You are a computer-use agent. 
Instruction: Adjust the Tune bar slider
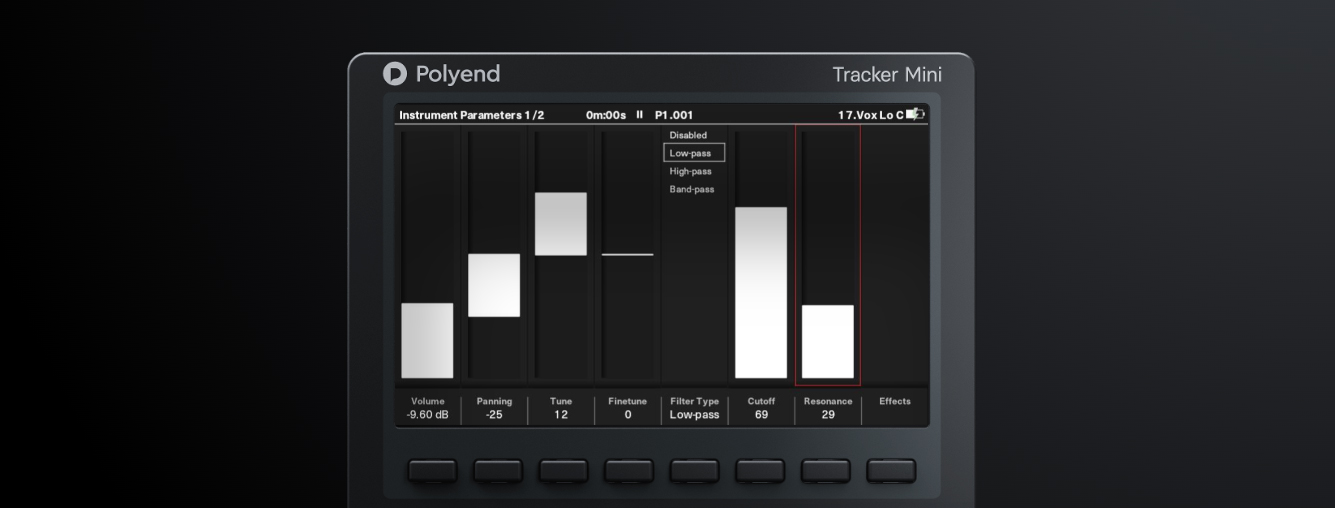pos(561,224)
